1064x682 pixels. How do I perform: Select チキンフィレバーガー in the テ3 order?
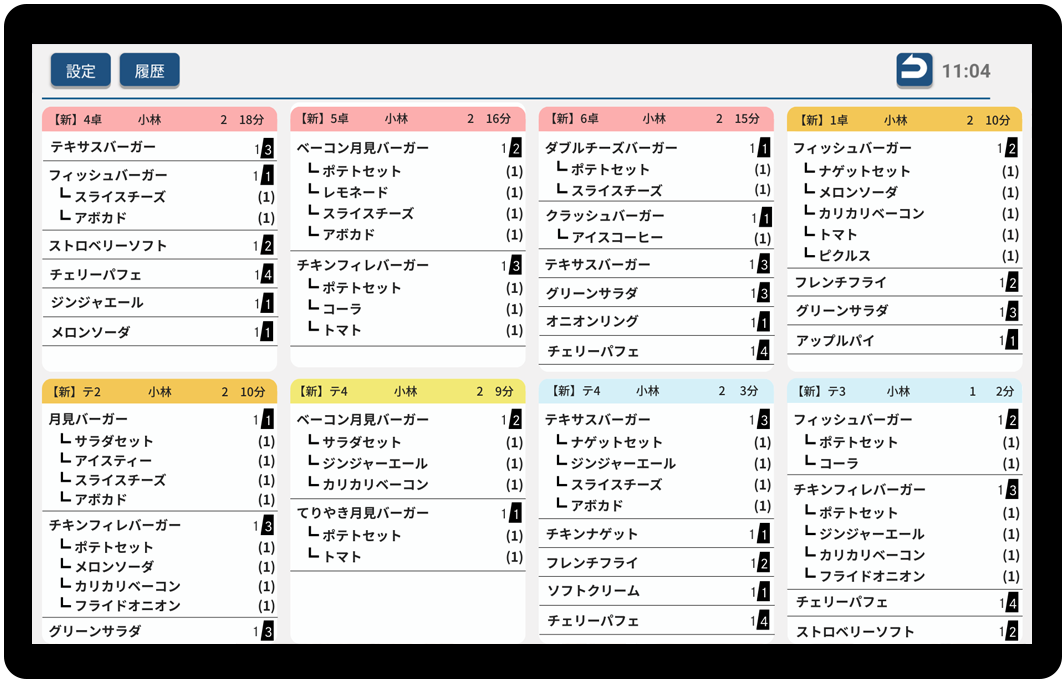905,489
